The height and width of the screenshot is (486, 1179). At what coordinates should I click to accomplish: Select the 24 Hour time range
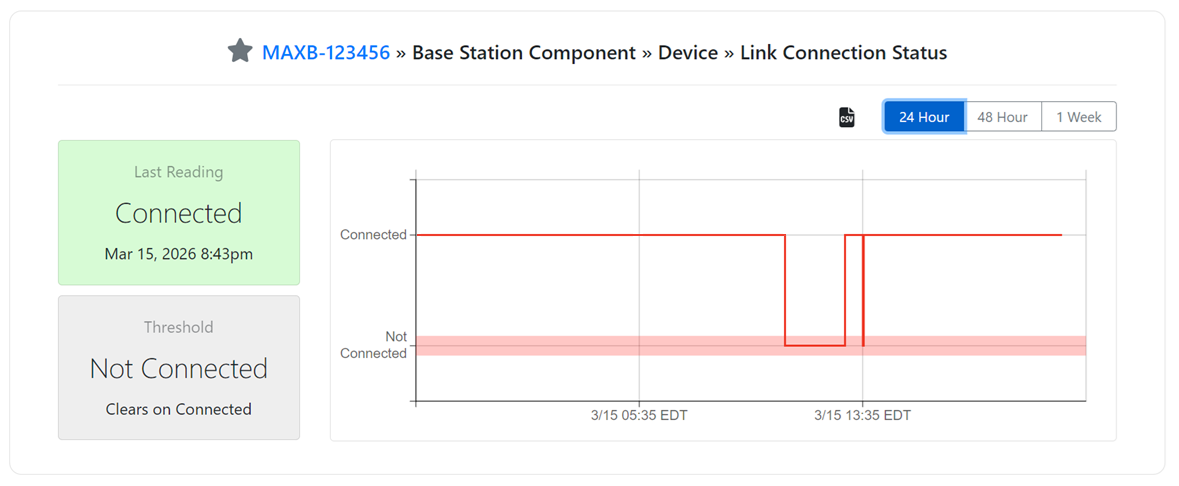924,117
